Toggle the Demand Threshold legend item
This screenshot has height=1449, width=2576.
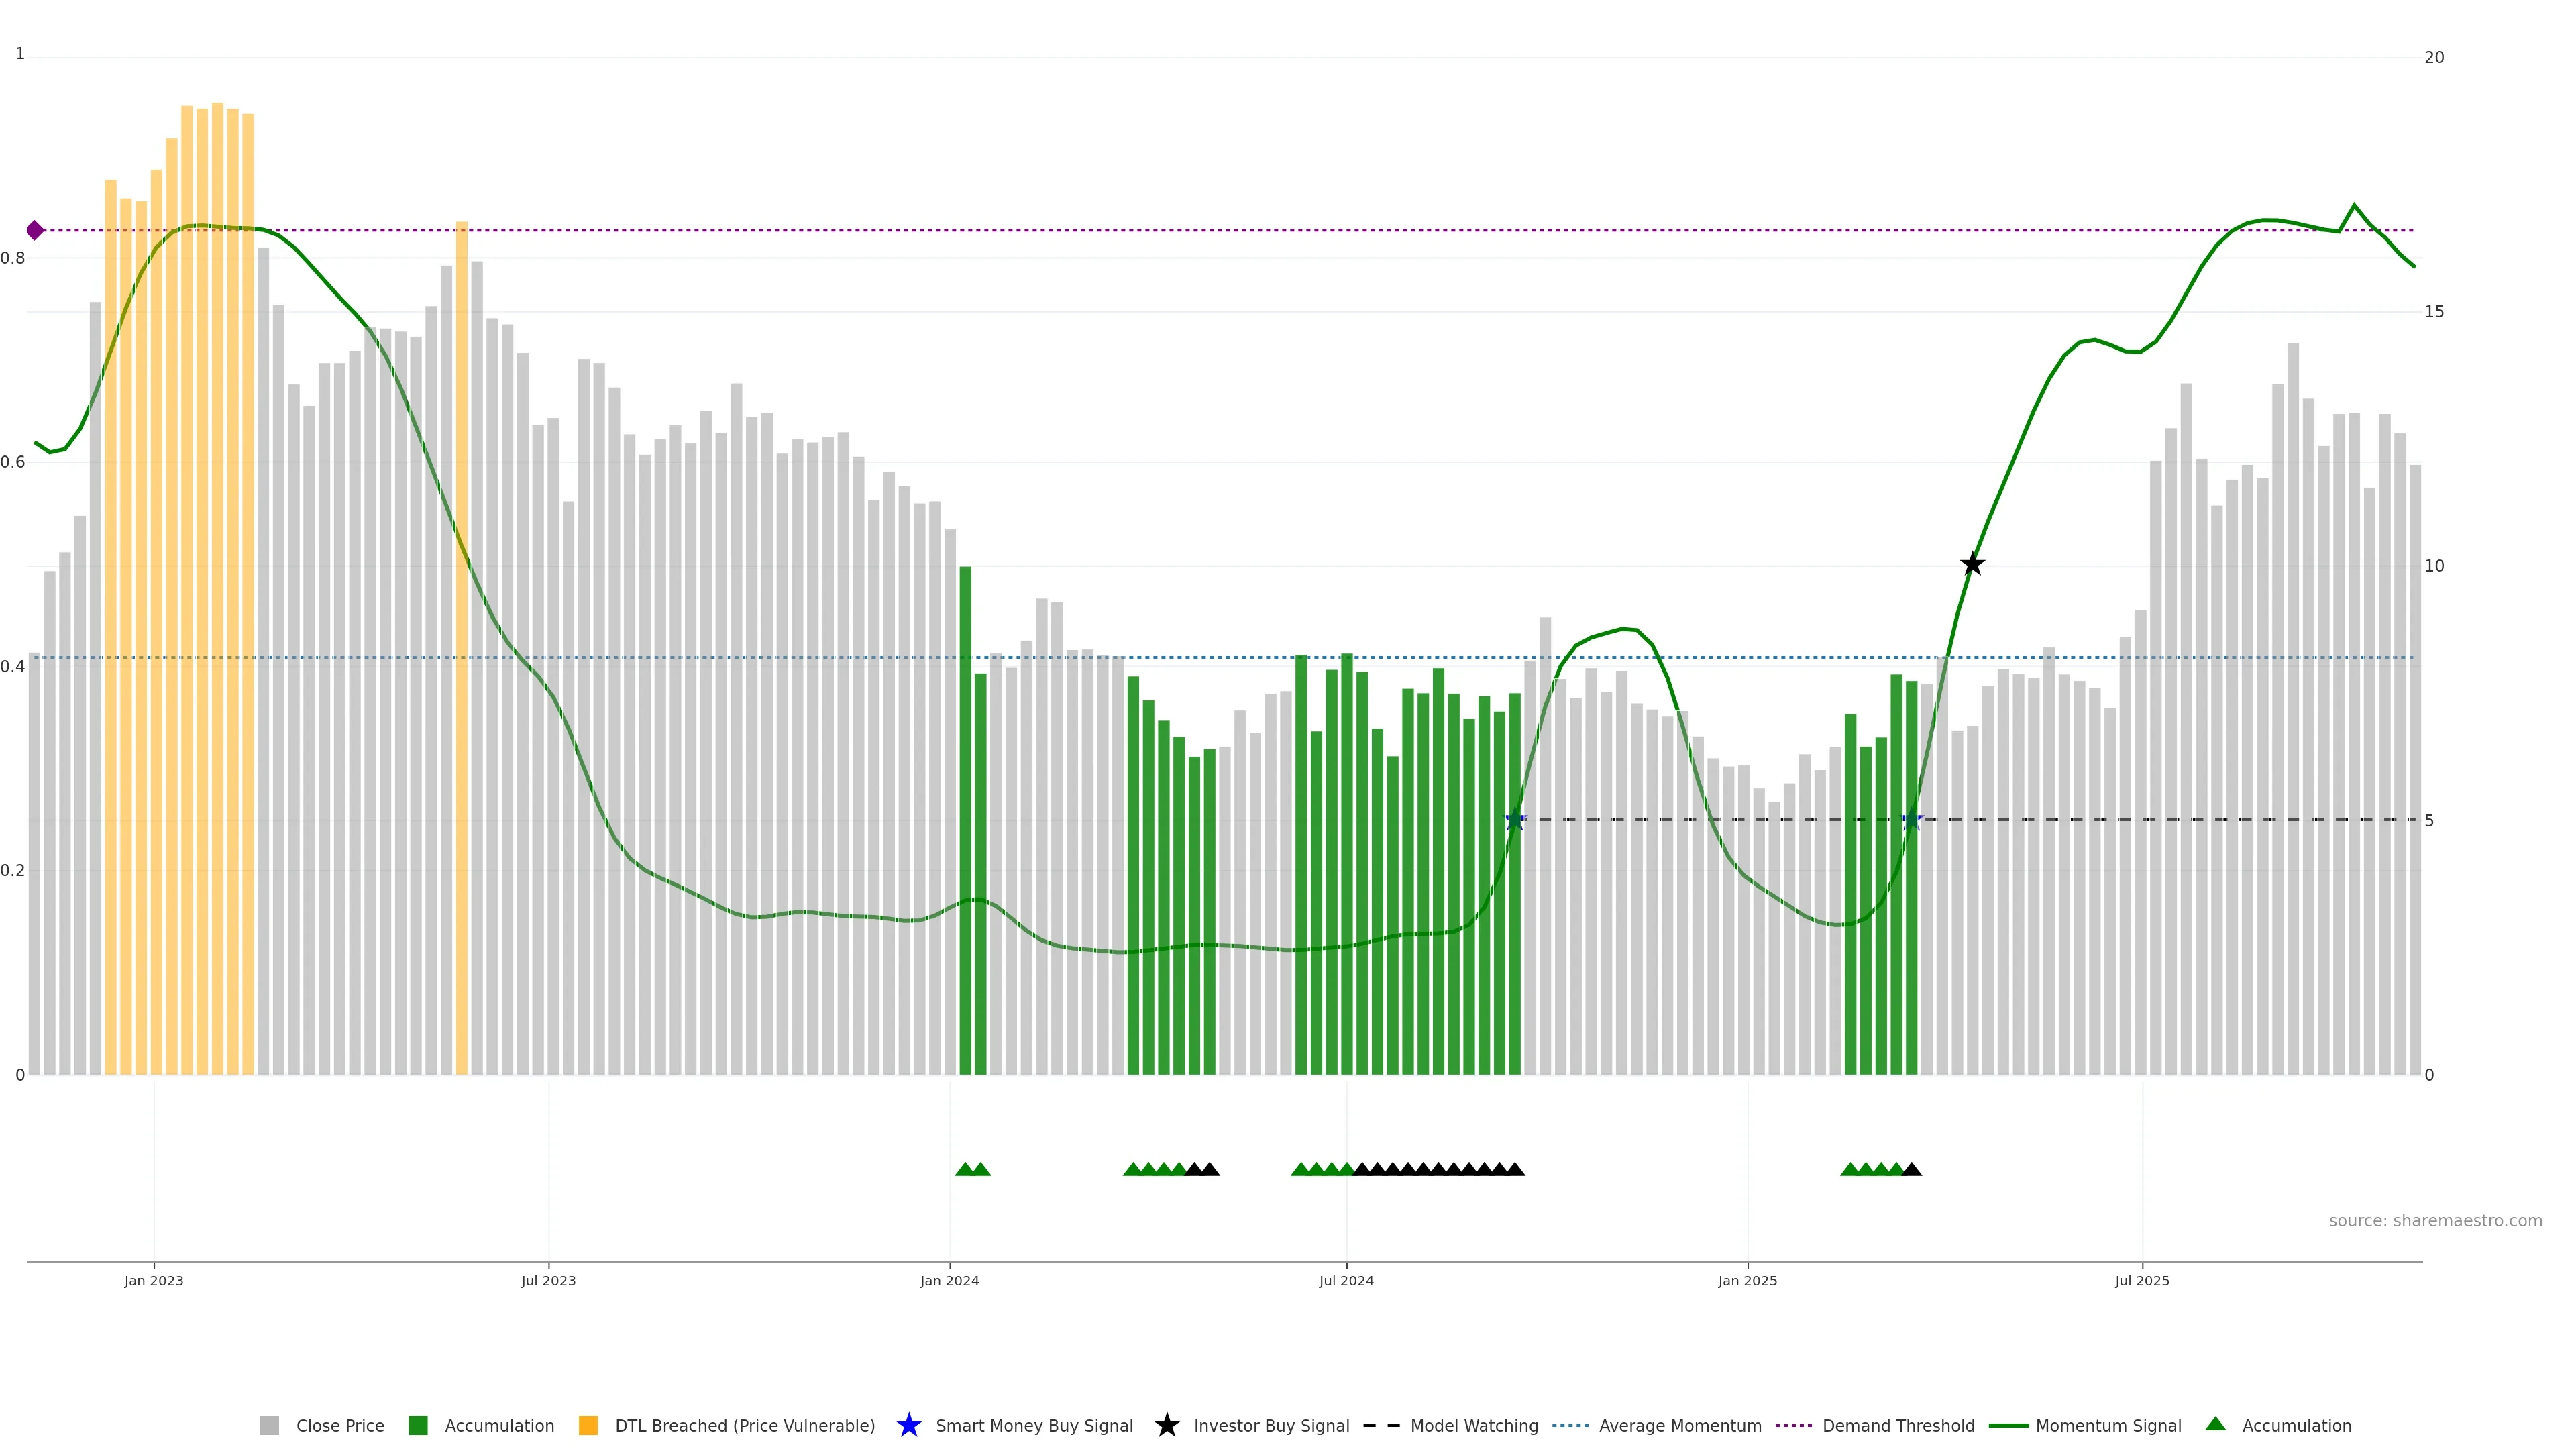click(1897, 1425)
